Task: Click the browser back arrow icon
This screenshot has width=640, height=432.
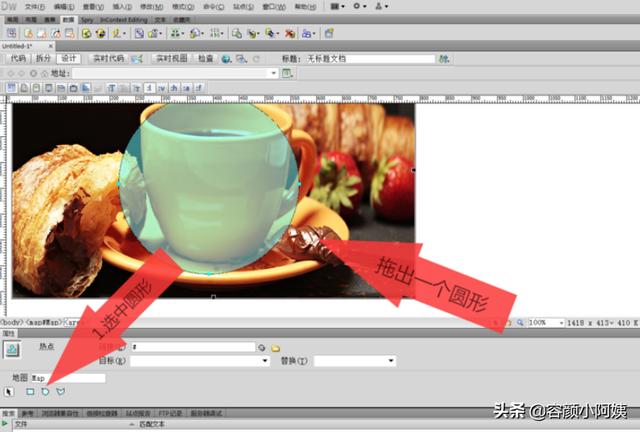Action: 11,73
